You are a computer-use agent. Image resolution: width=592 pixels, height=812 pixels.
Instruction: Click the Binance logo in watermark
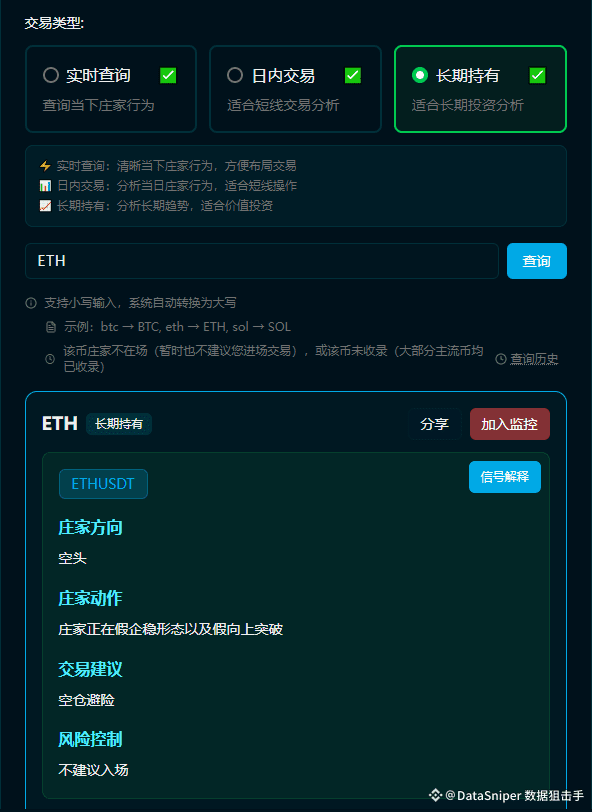[x=435, y=795]
